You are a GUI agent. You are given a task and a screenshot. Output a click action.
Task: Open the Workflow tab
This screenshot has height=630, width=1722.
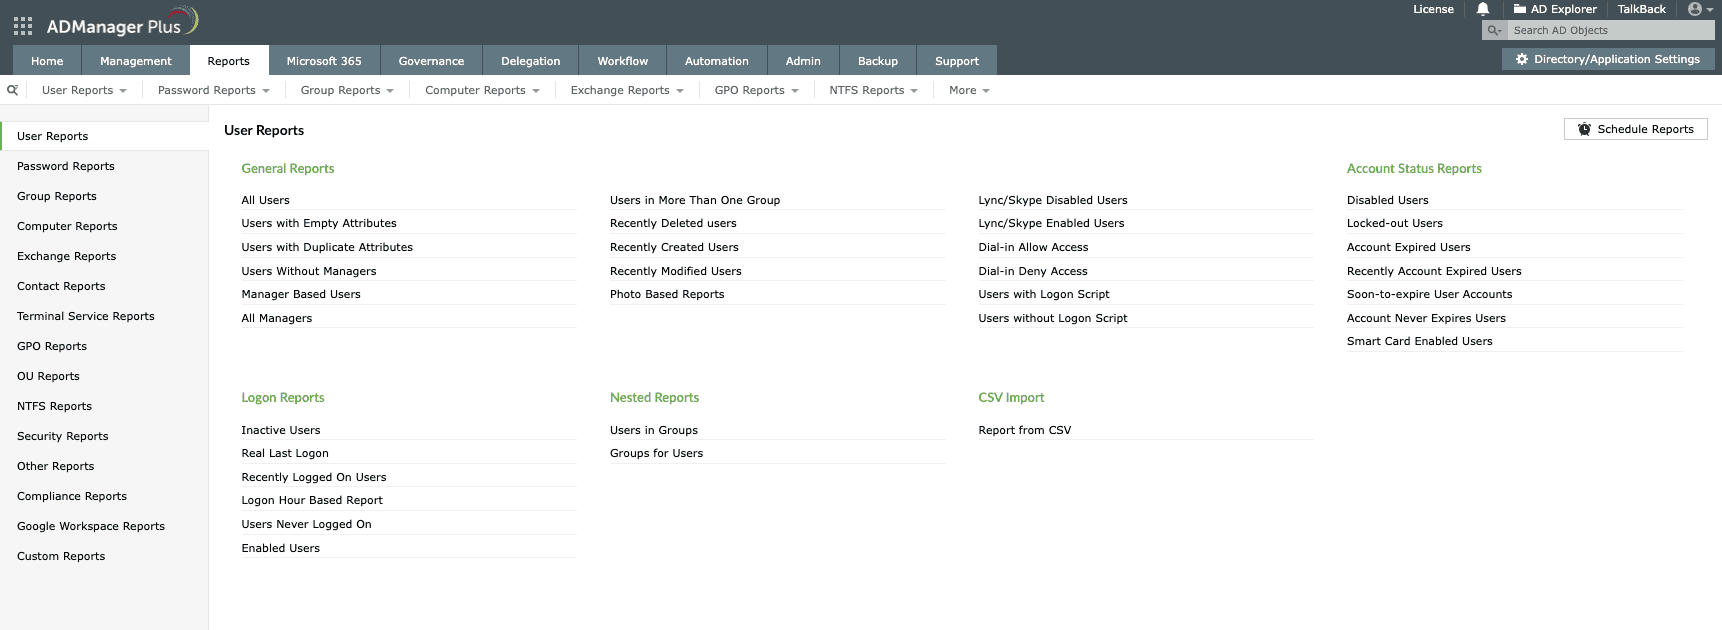point(622,61)
